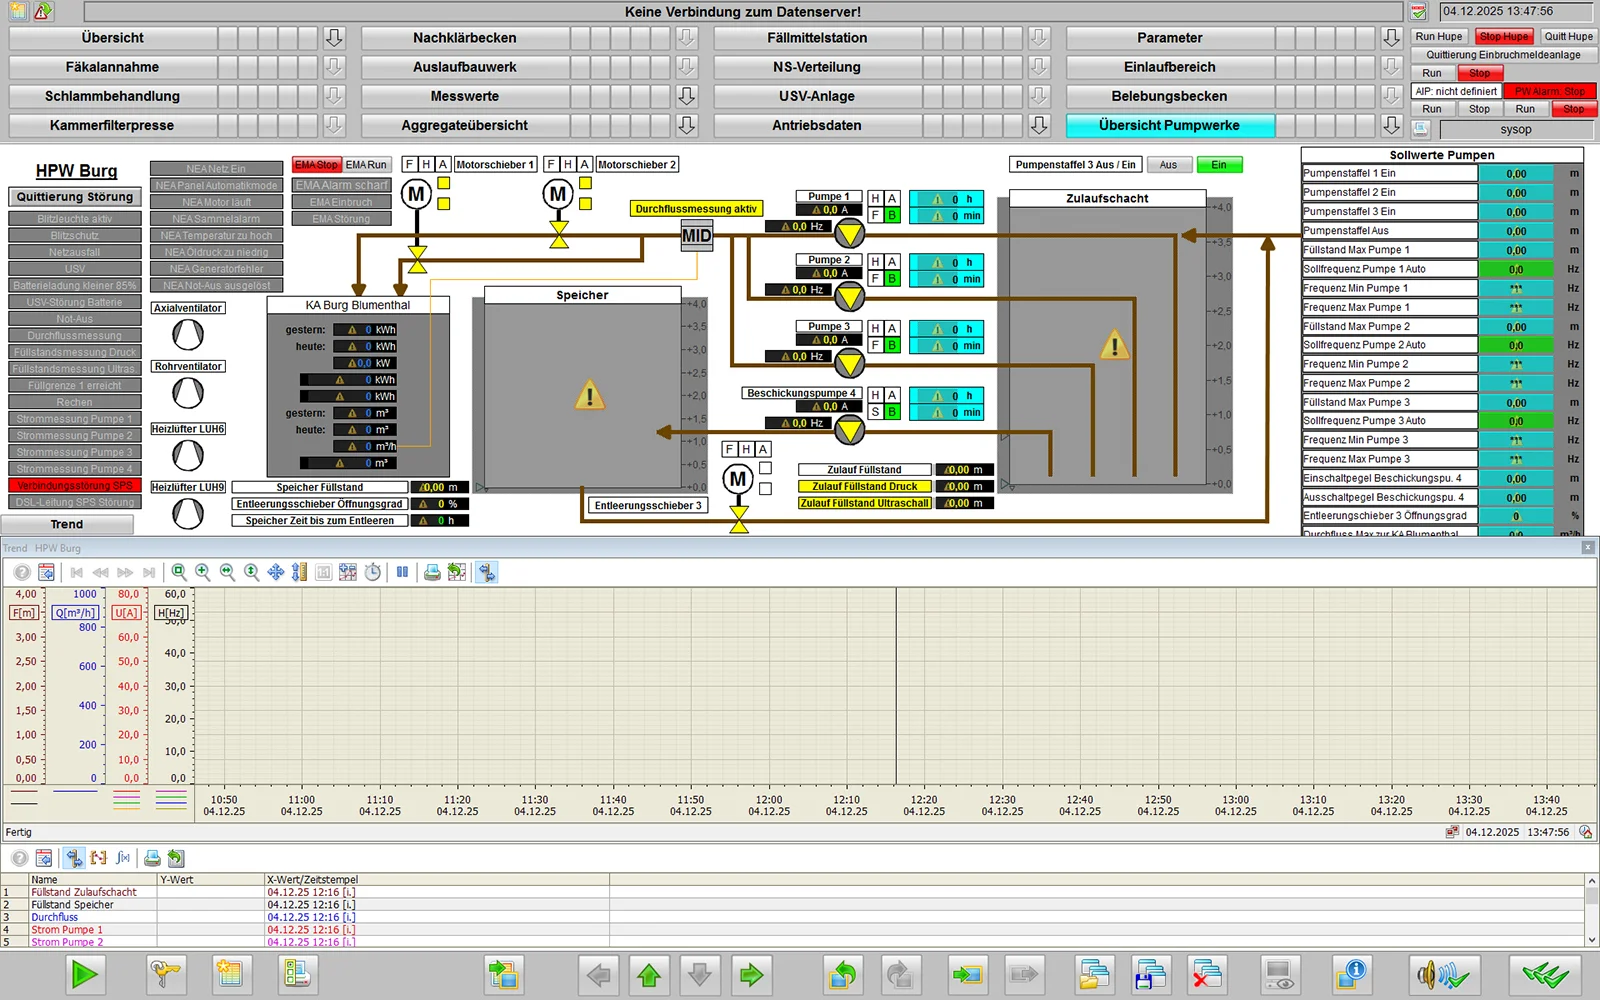Click the Trend button
The width and height of the screenshot is (1600, 1000).
coord(67,524)
